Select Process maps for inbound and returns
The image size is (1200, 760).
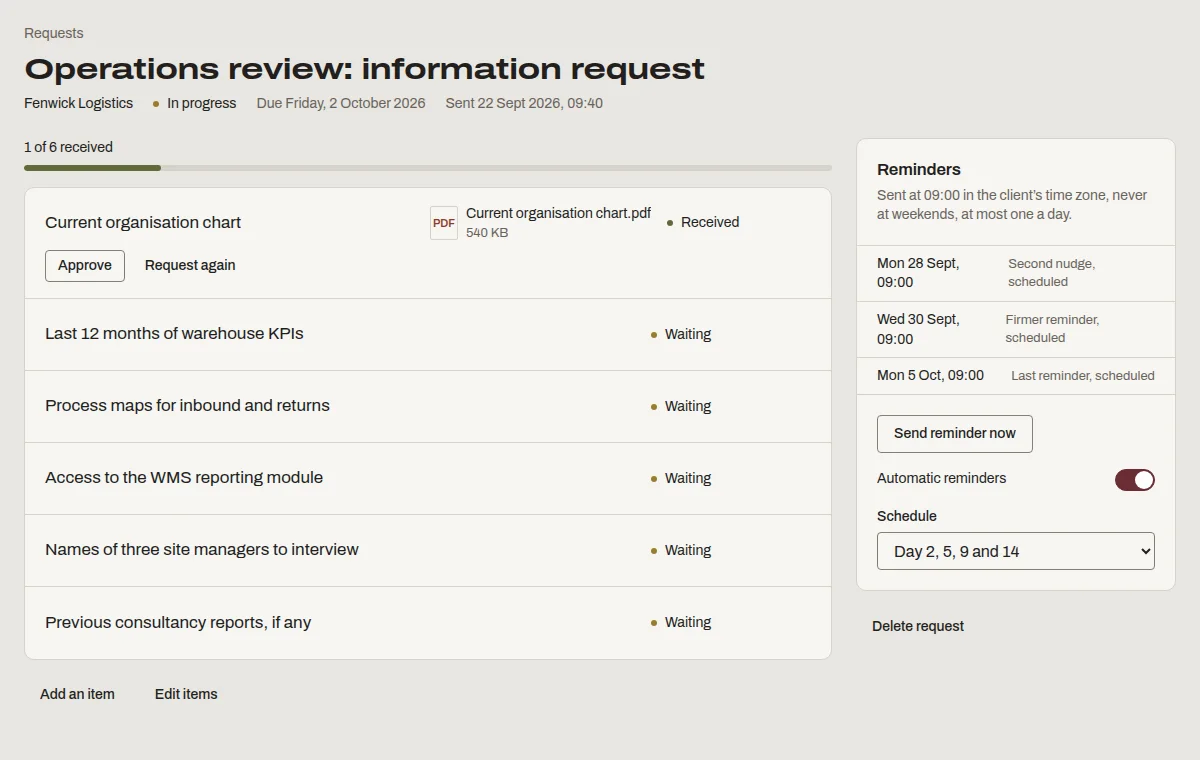[x=428, y=406]
